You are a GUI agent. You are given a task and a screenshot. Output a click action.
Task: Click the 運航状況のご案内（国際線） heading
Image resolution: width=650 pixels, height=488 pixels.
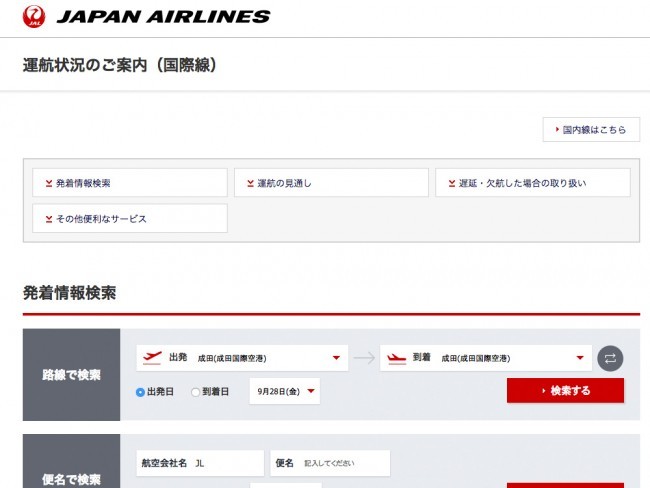(120, 65)
